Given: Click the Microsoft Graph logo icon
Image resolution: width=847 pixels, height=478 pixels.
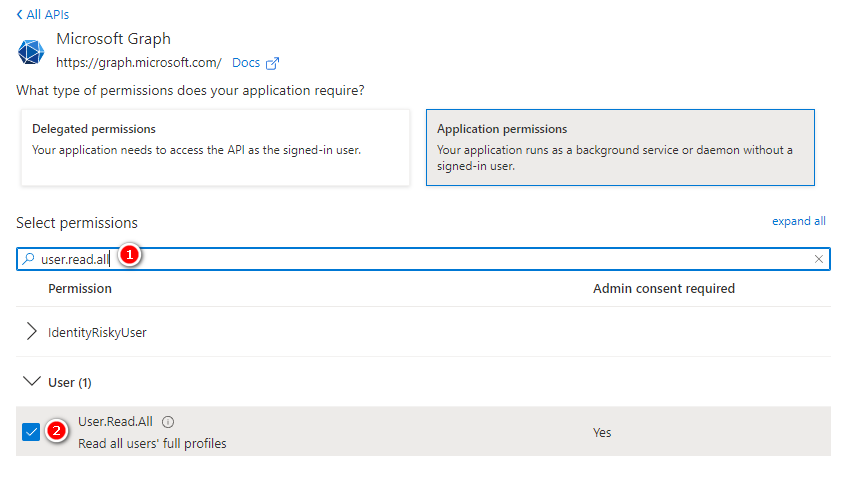Looking at the screenshot, I should [31, 52].
